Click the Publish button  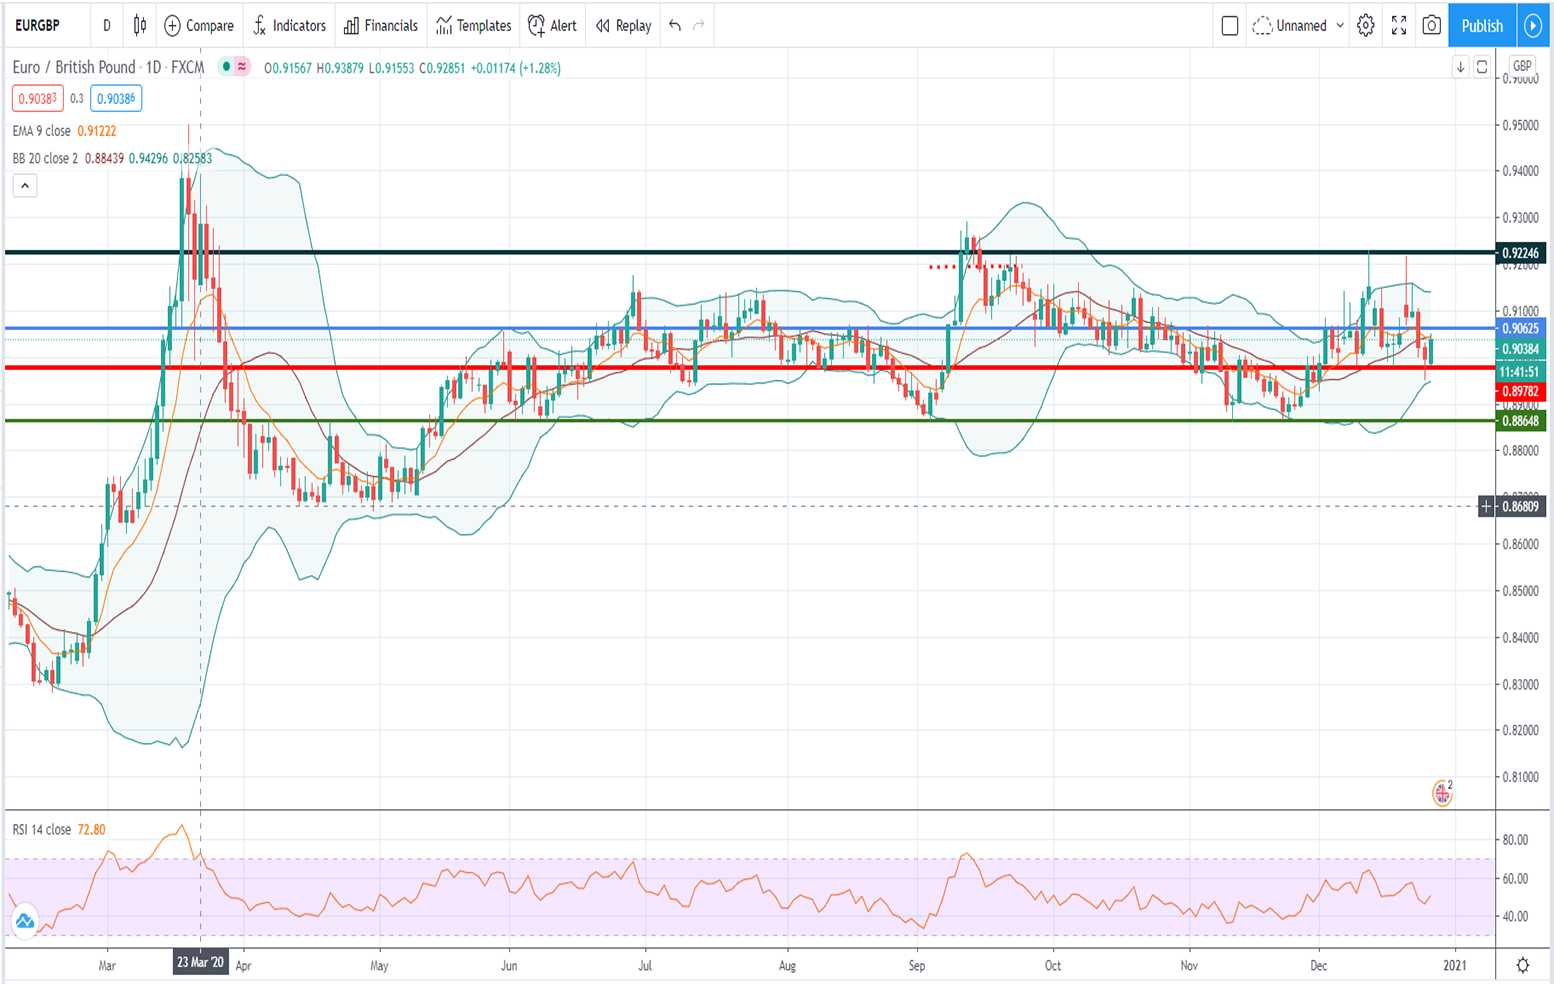coord(1481,26)
